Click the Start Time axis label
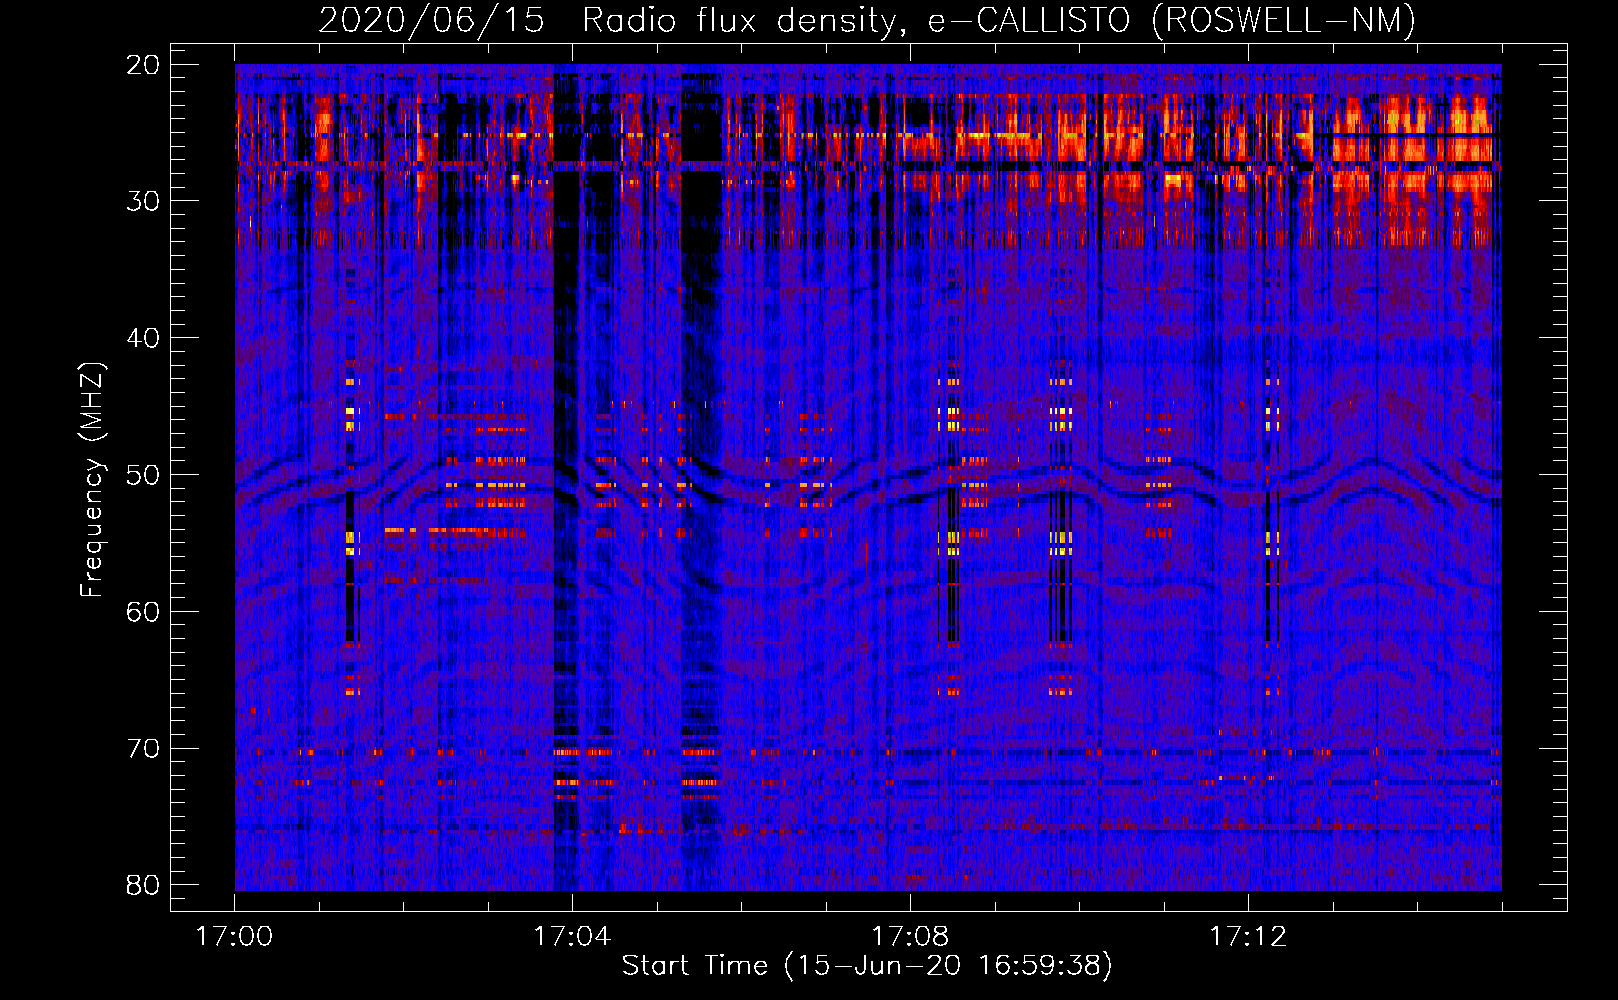Image resolution: width=1618 pixels, height=1000 pixels. (x=867, y=965)
